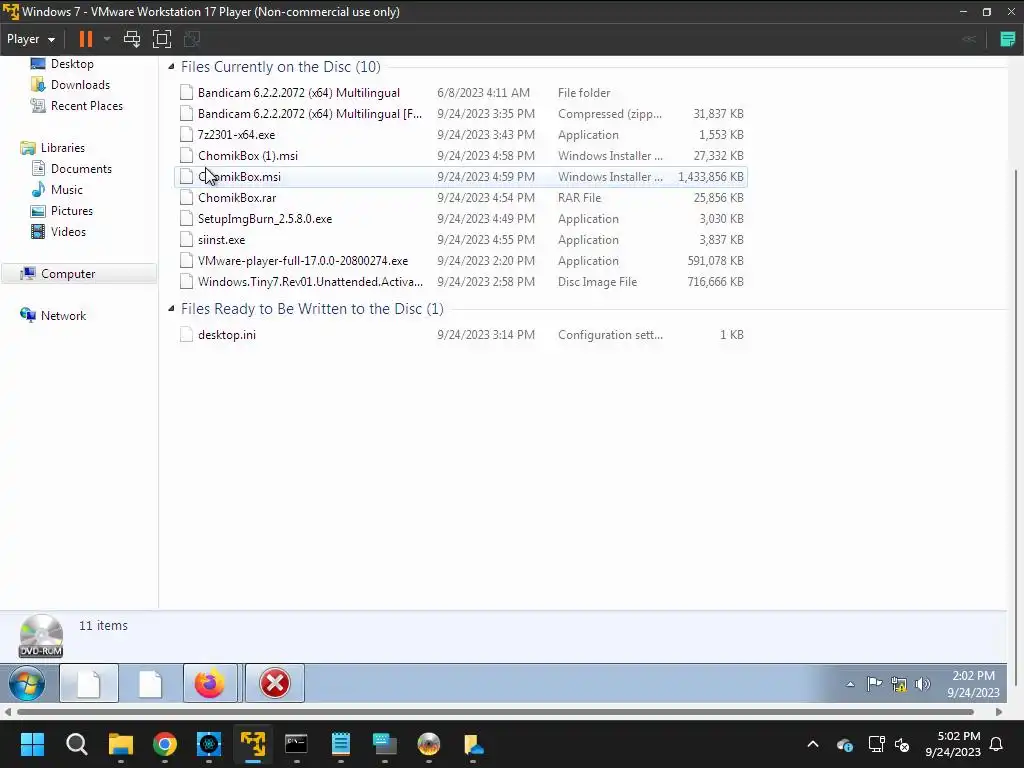
Task: Open the host Windows 11 Start menu
Action: coord(32,744)
